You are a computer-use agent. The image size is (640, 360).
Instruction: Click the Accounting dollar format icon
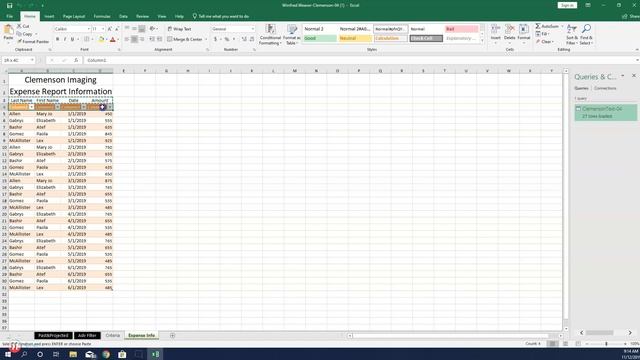215,39
